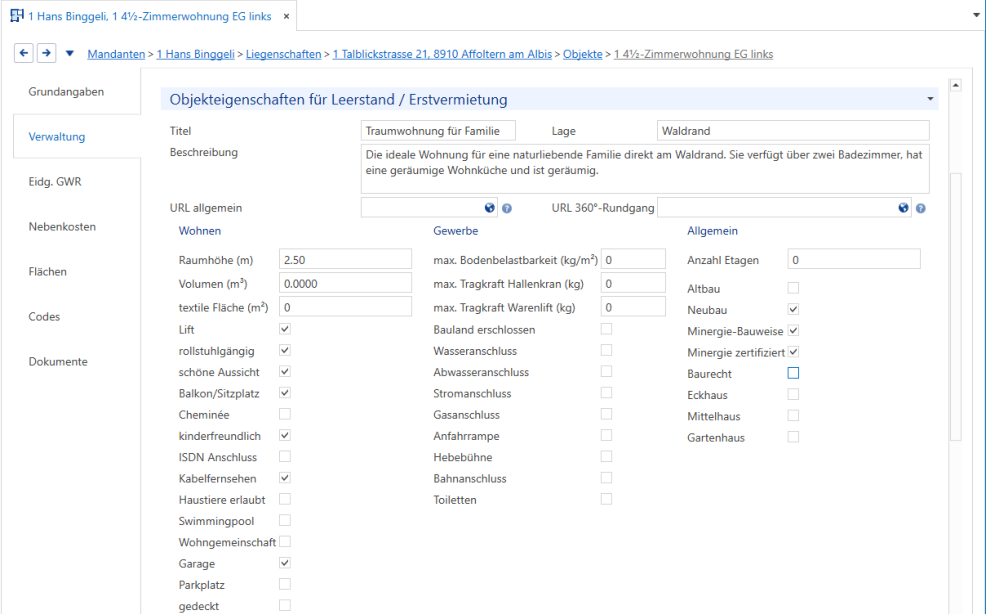Click the max. Tragkraft Warenlift field

(x=633, y=308)
